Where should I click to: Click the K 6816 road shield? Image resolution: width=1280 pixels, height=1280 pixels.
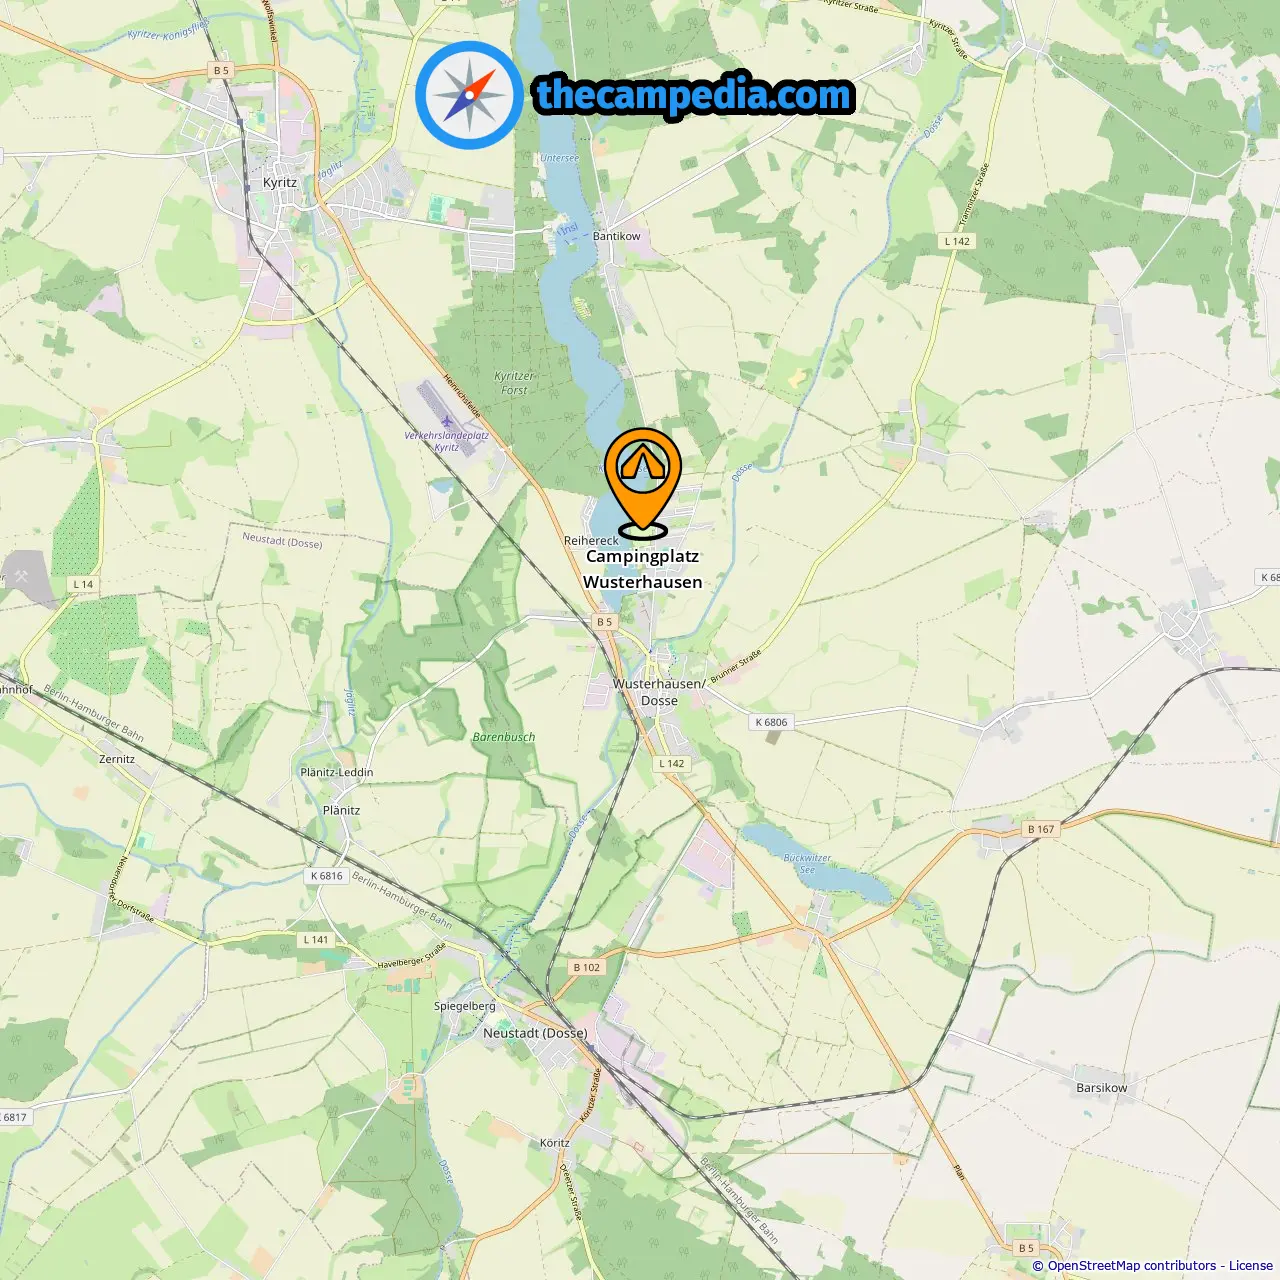(x=326, y=876)
